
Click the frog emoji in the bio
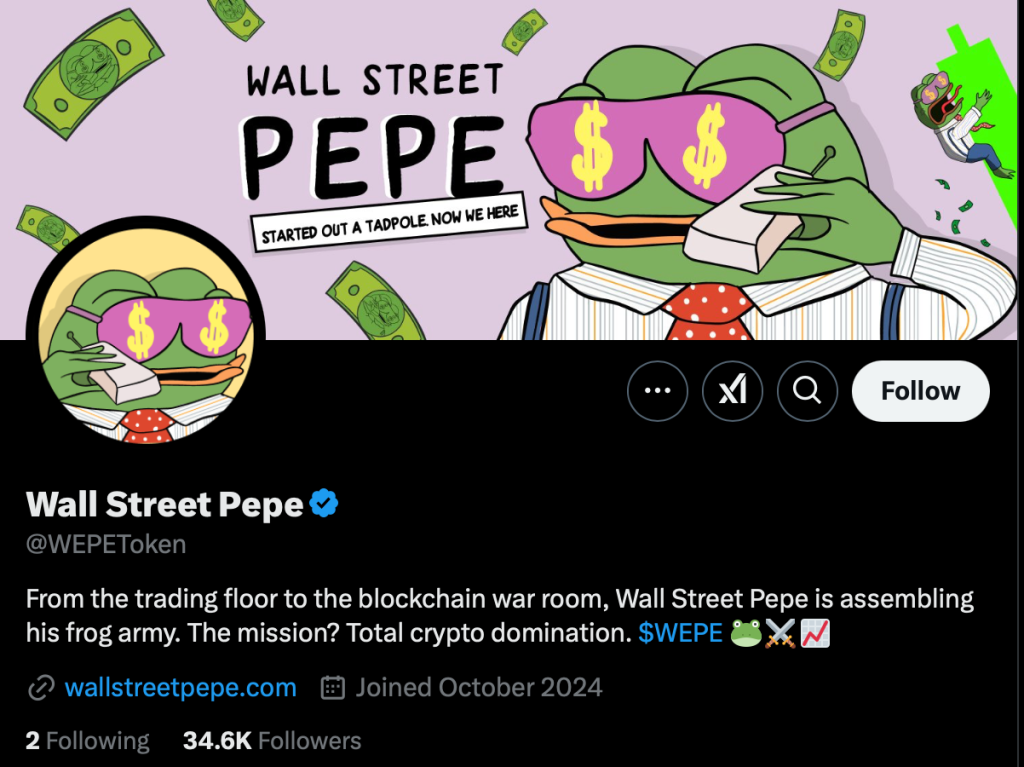[x=746, y=634]
